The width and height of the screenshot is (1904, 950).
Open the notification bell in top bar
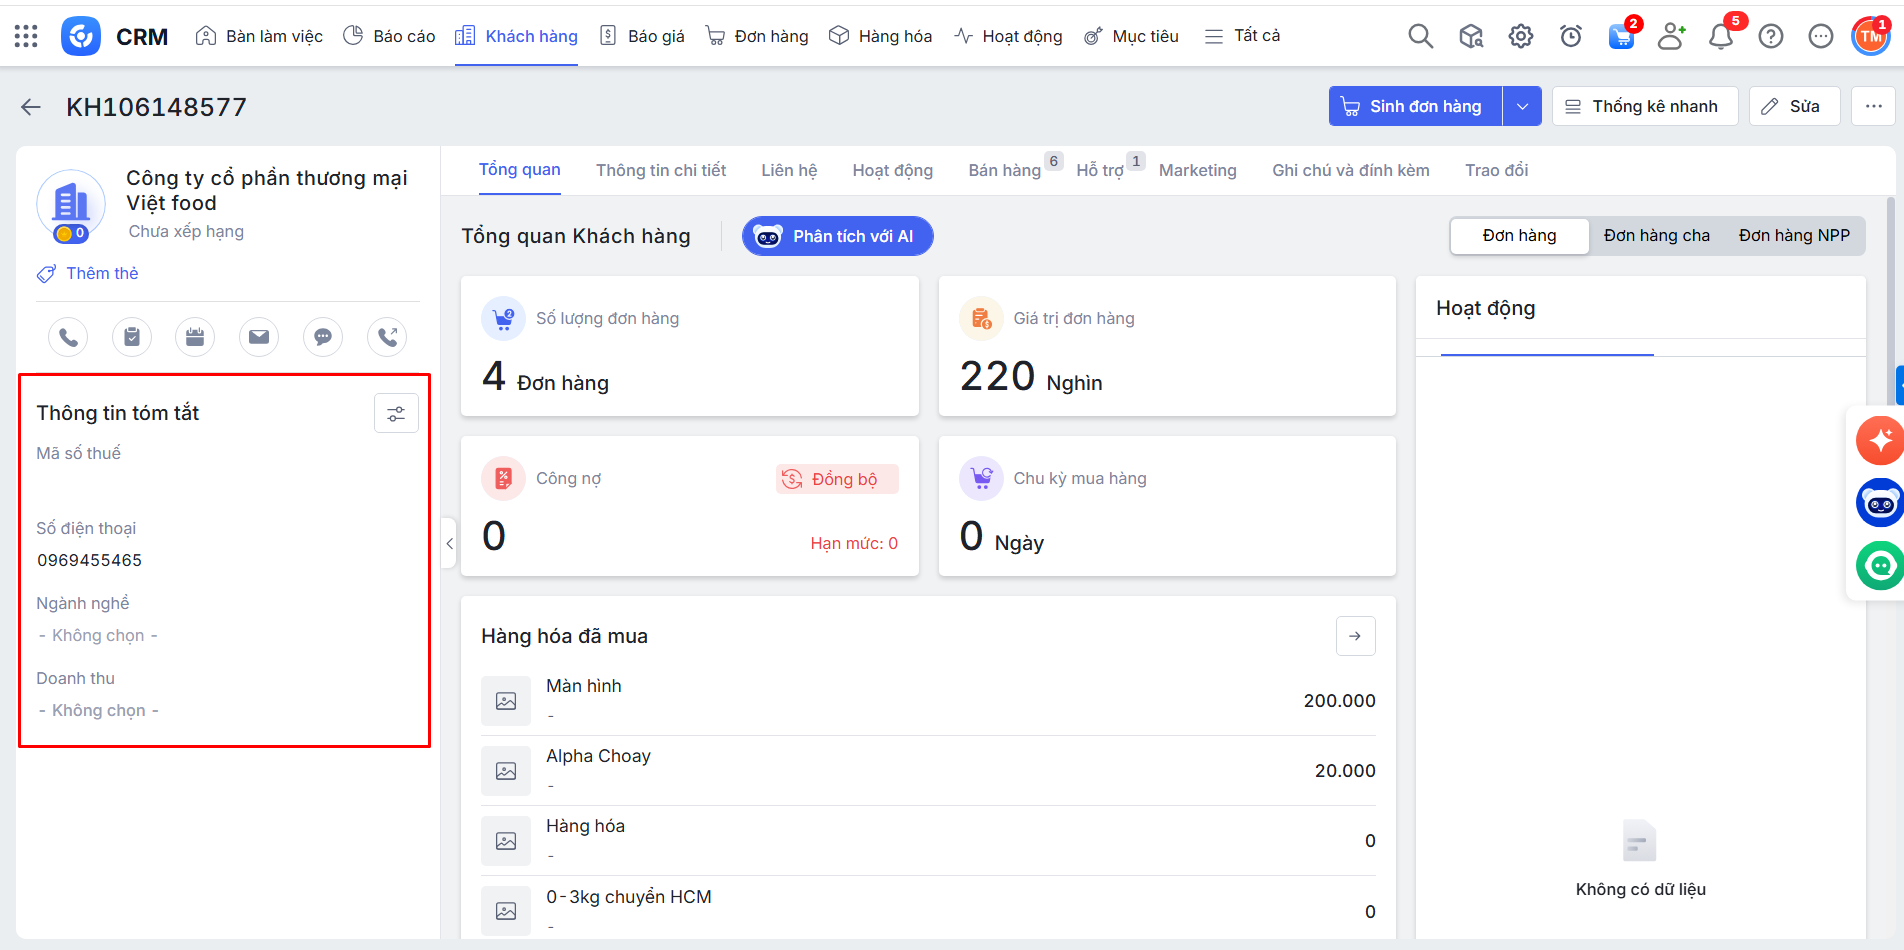(1720, 37)
